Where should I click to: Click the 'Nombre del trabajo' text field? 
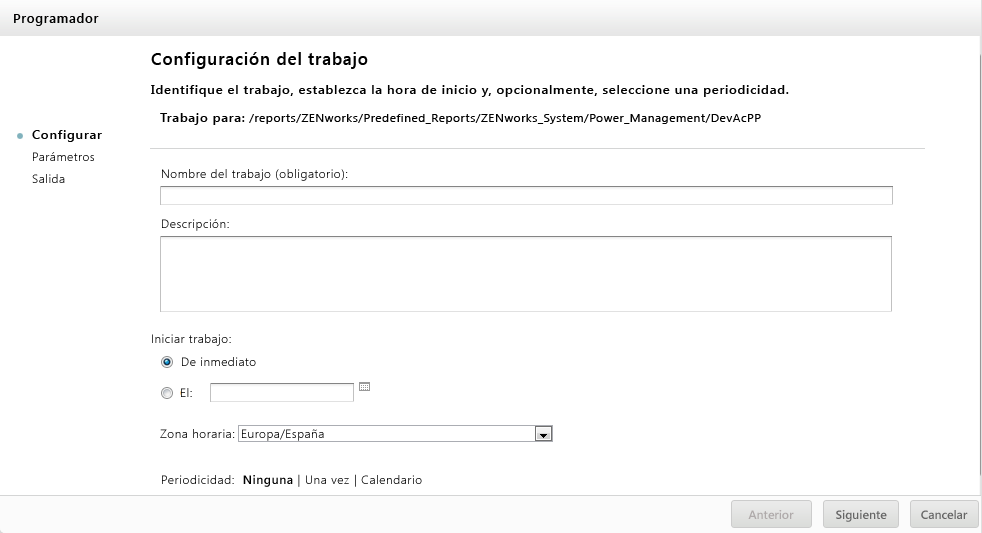click(526, 195)
